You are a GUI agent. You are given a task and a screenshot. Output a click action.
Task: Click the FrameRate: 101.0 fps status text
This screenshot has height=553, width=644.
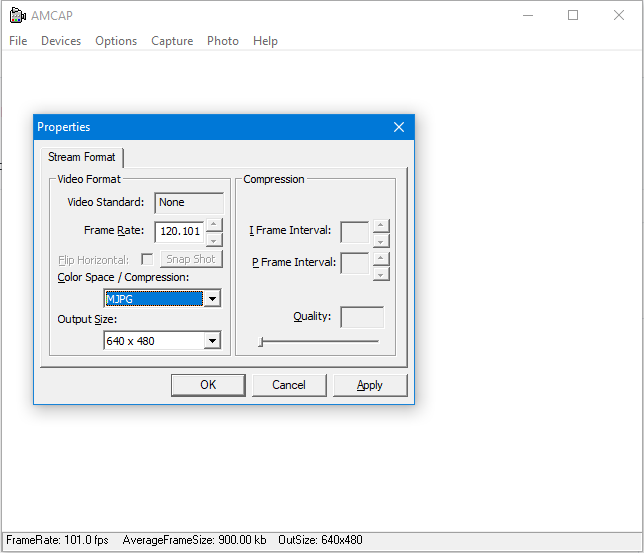(57, 540)
